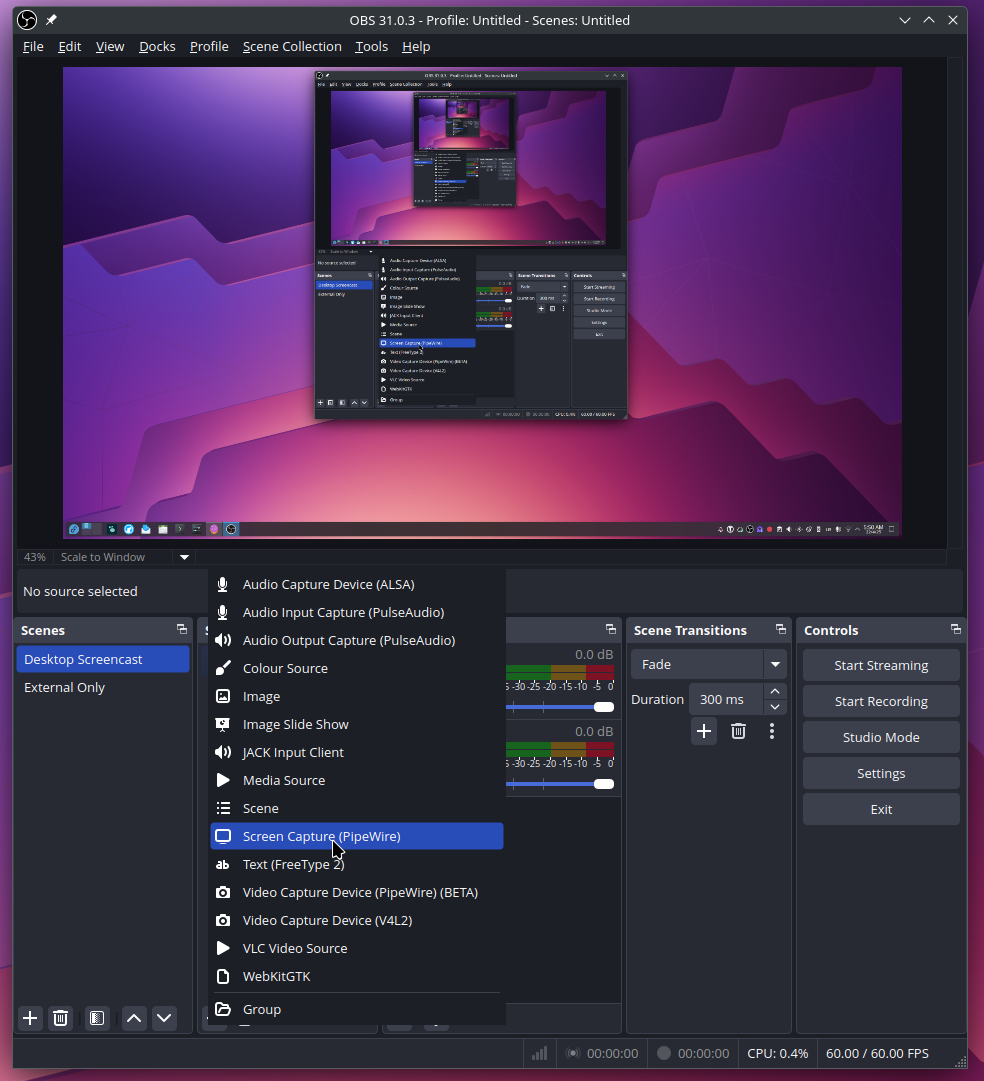Image resolution: width=984 pixels, height=1081 pixels.
Task: Select Video Capture Device (PipeWire) (BETA)
Action: (357, 892)
